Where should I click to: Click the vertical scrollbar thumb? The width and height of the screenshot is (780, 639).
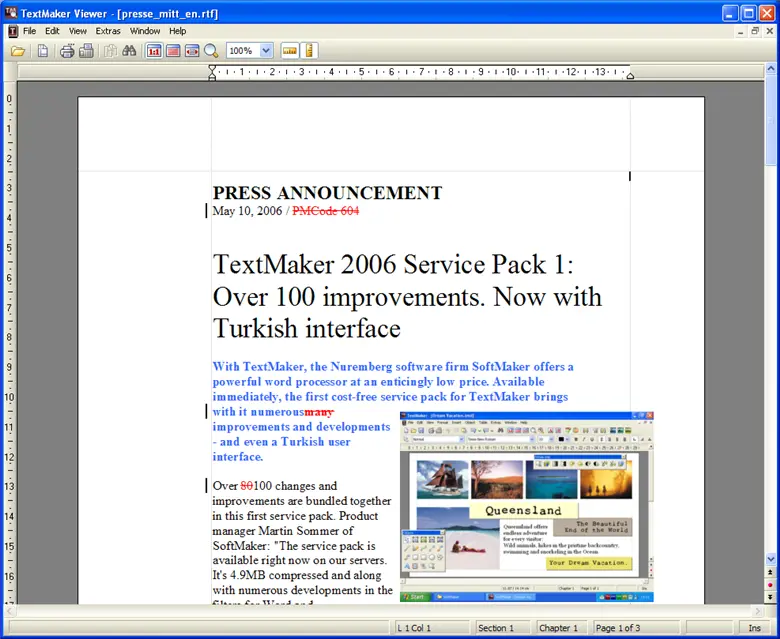[771, 120]
